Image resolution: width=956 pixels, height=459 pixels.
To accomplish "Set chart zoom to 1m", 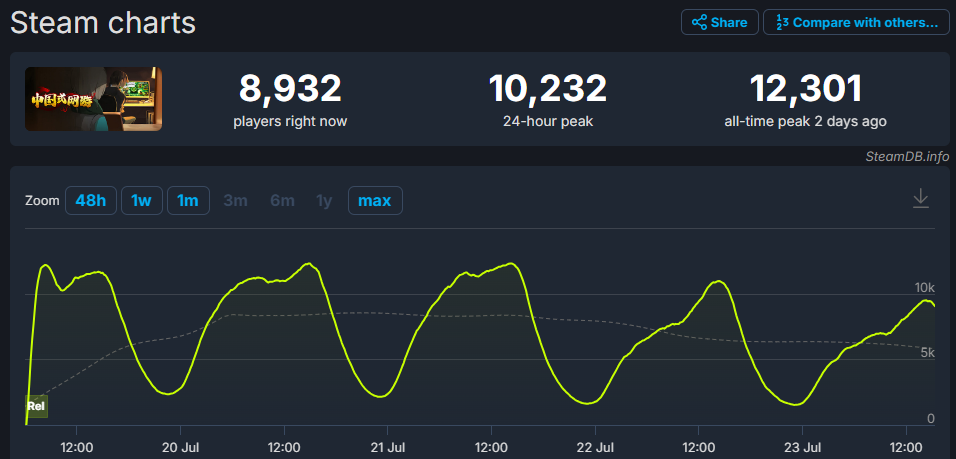I will (188, 201).
